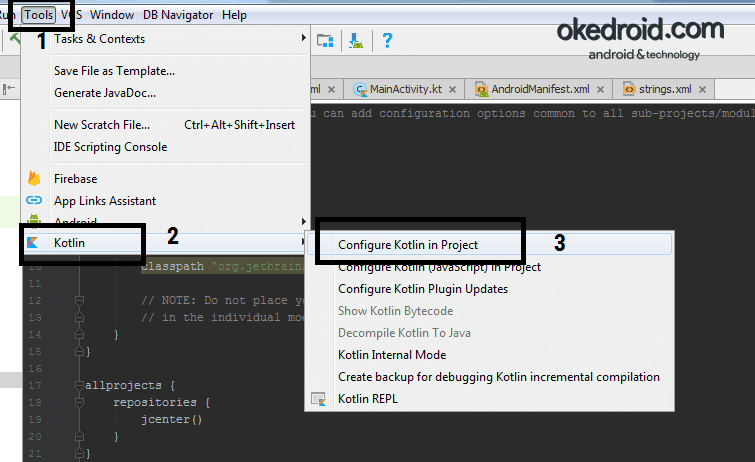Close the AndroidManifest.xml tab

click(x=600, y=90)
